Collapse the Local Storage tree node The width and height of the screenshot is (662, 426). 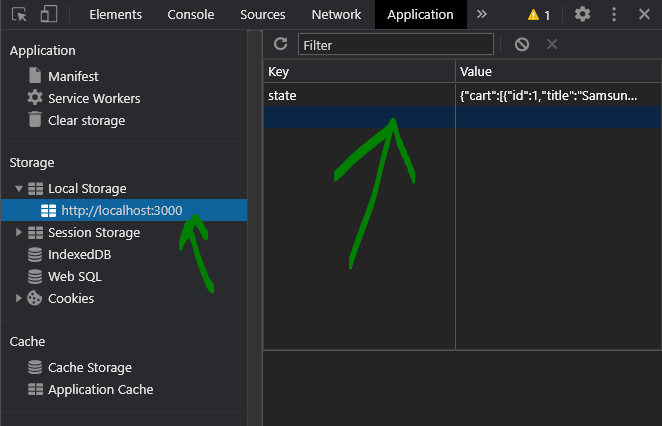pyautogui.click(x=19, y=188)
